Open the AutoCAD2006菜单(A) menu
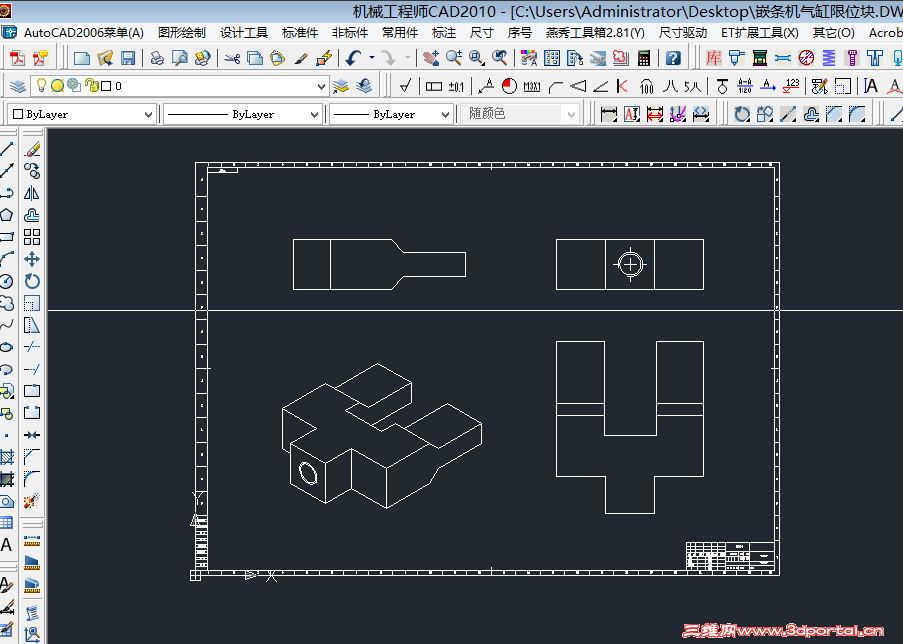903x644 pixels. (84, 33)
